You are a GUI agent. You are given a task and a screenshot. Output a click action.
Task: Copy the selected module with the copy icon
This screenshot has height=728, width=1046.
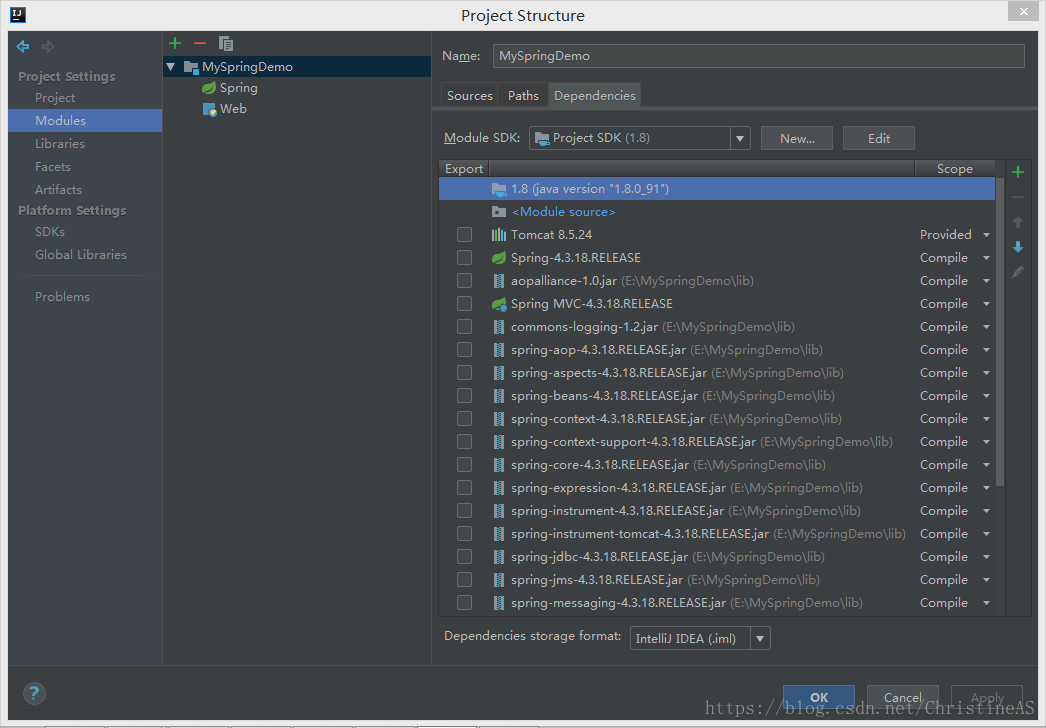point(226,43)
